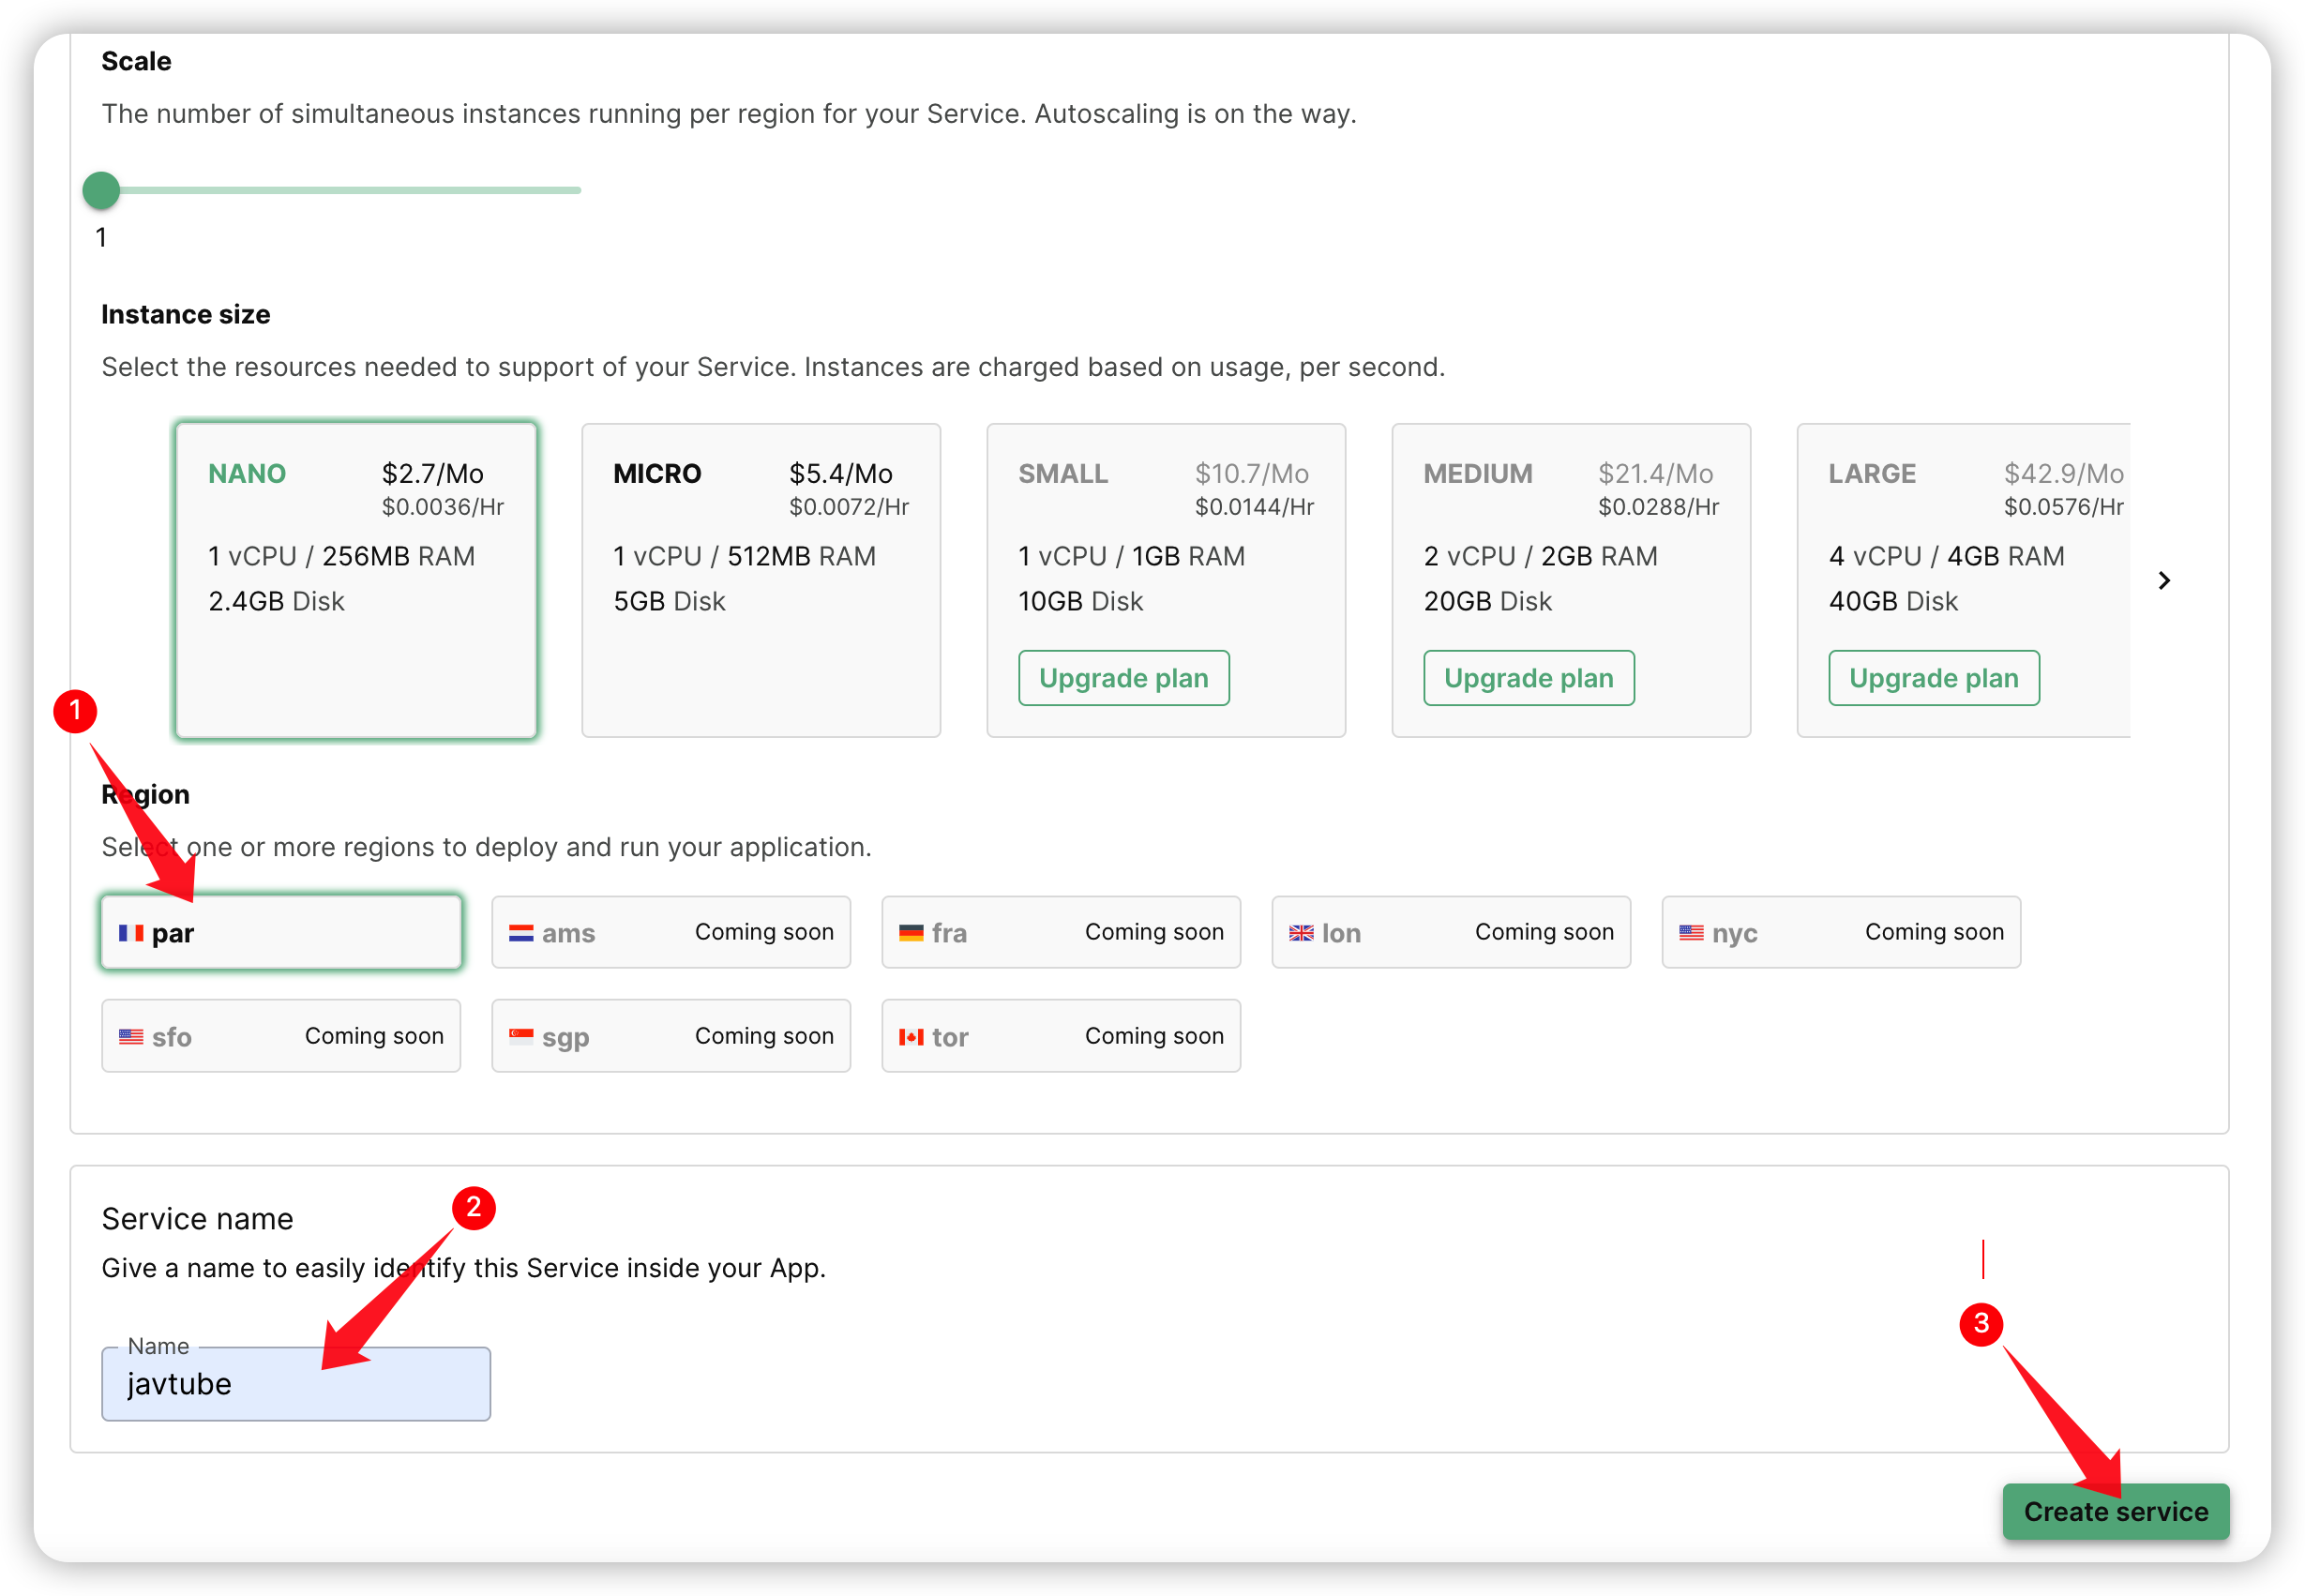The image size is (2305, 1596).
Task: Click Upgrade plan under LARGE instance
Action: [1934, 678]
